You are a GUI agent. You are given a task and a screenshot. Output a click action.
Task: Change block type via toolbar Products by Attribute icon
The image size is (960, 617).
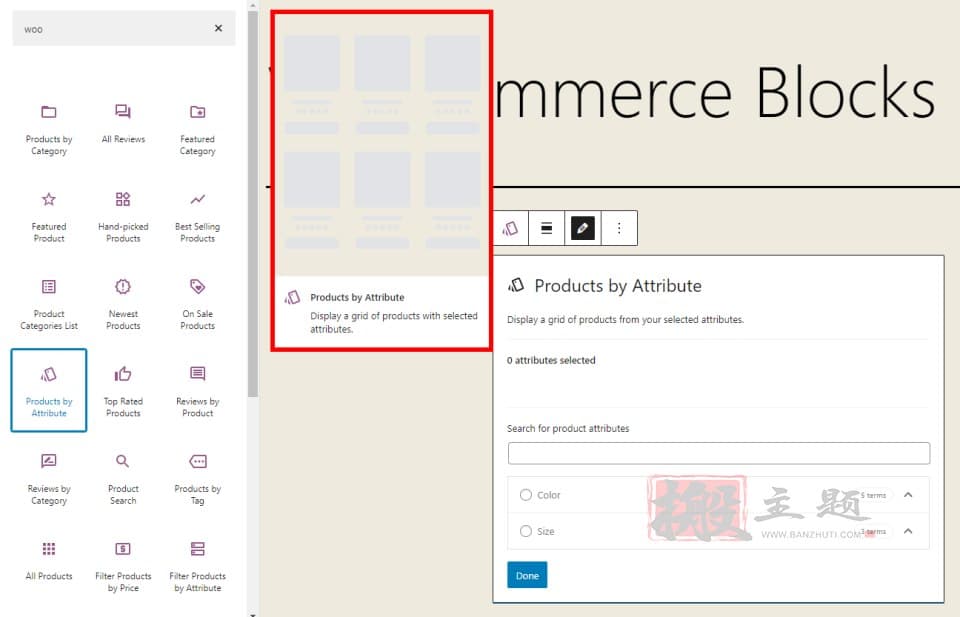(511, 228)
